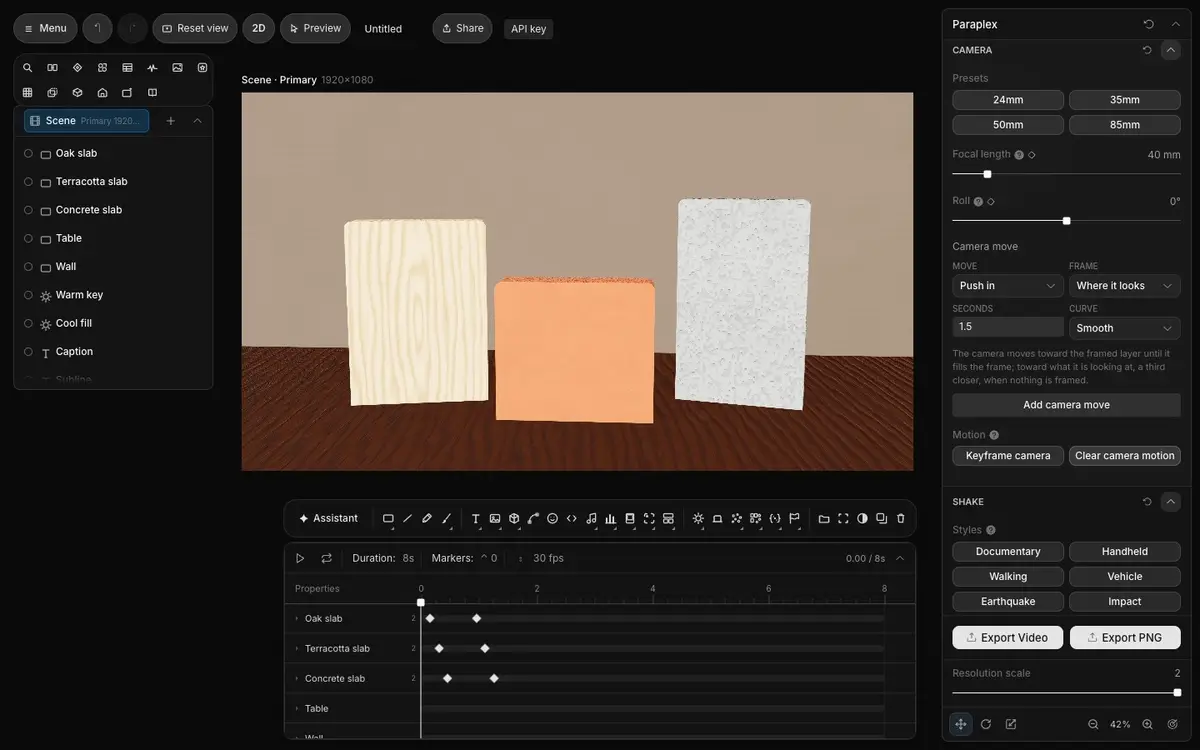
Task: Select the line tool in toolbar
Action: click(407, 518)
